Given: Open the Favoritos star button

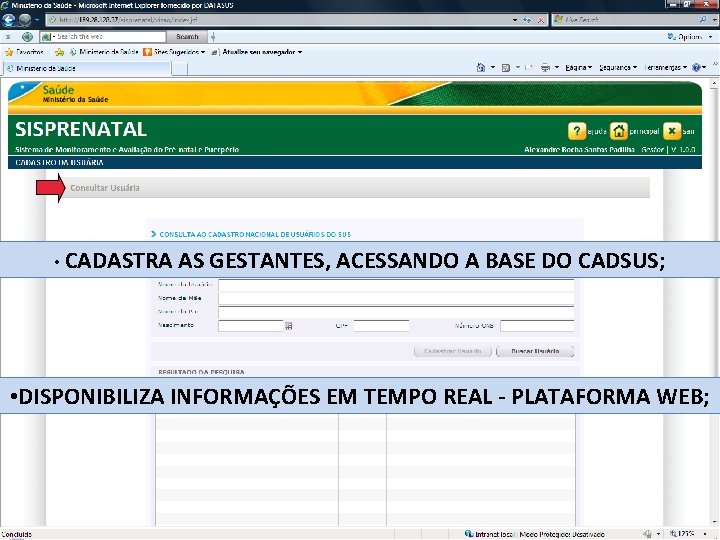Looking at the screenshot, I should click(24, 52).
